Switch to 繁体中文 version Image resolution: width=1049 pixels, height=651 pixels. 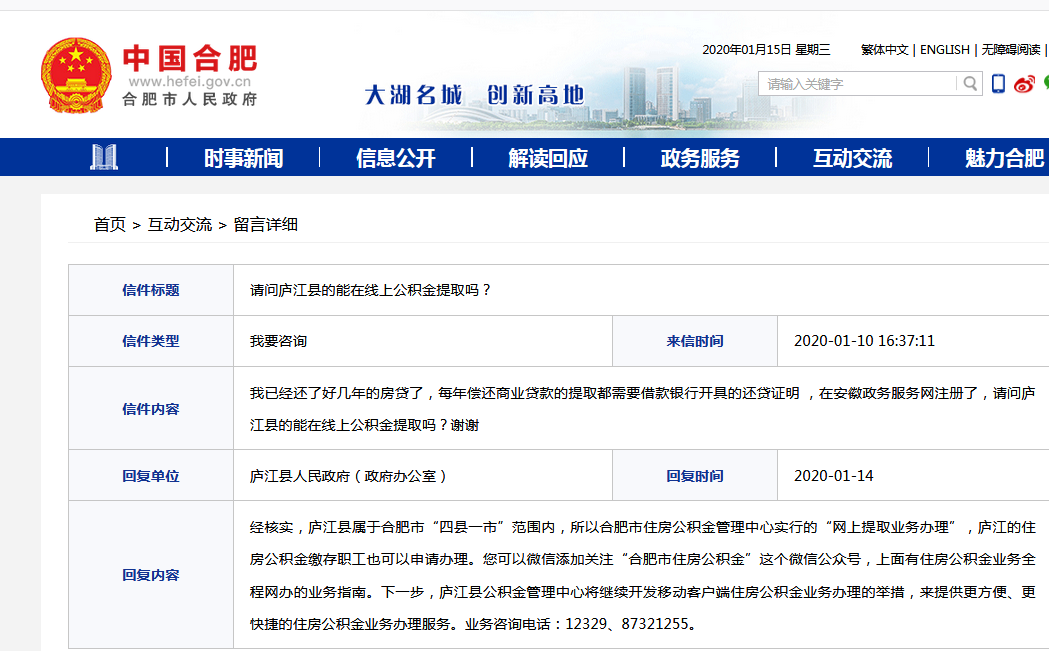point(884,50)
